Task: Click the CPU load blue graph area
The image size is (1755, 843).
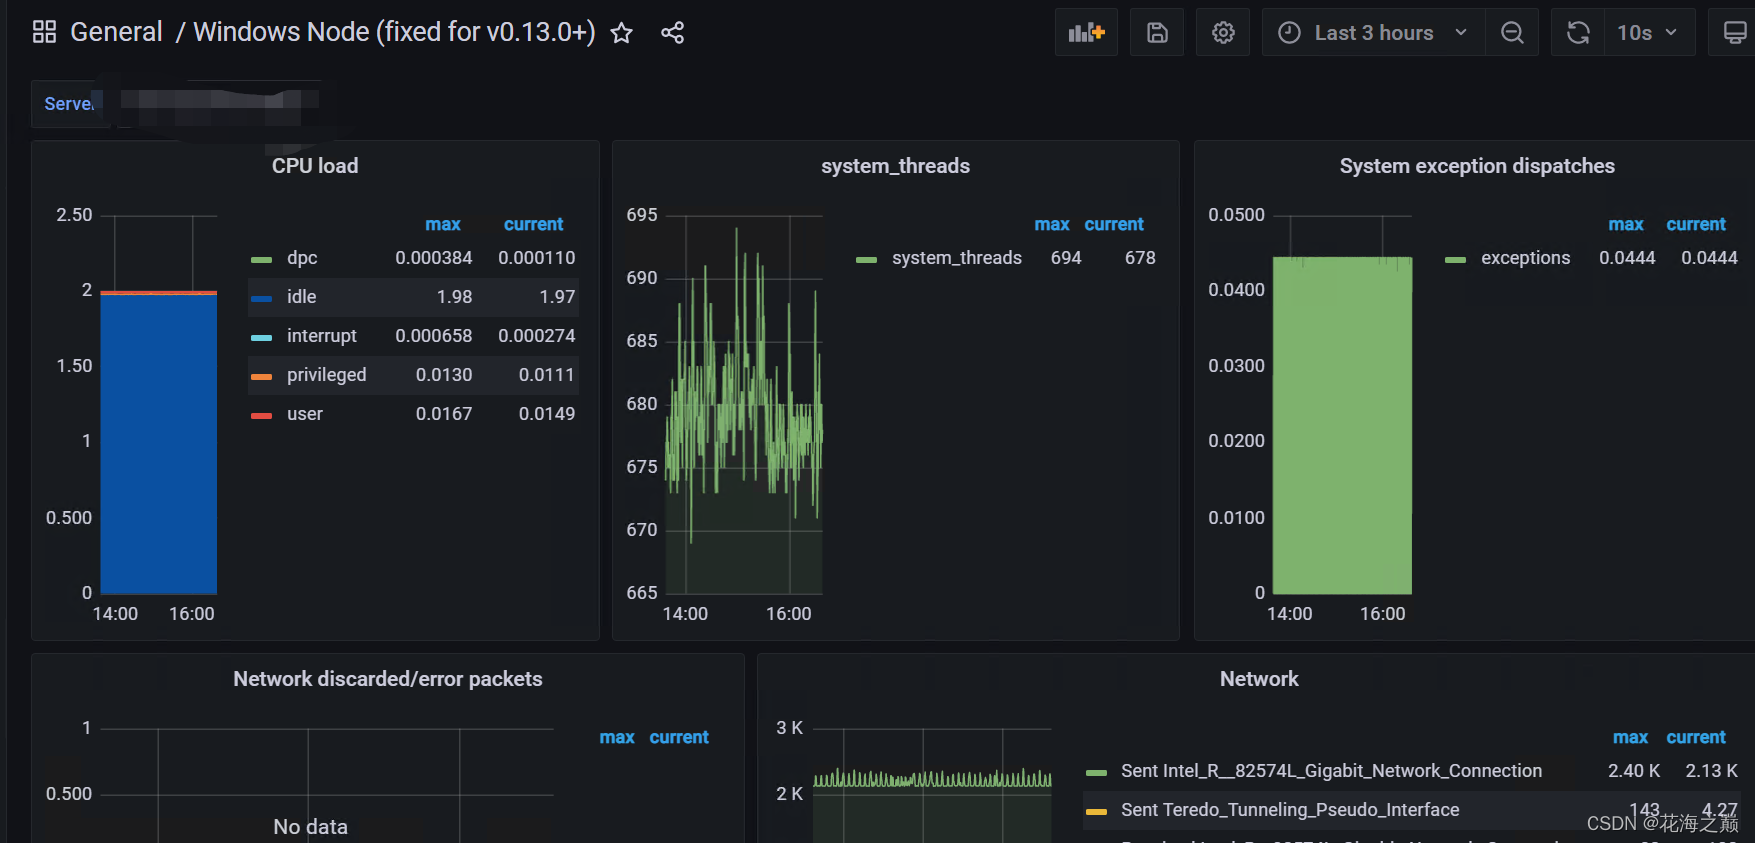Action: [x=159, y=444]
